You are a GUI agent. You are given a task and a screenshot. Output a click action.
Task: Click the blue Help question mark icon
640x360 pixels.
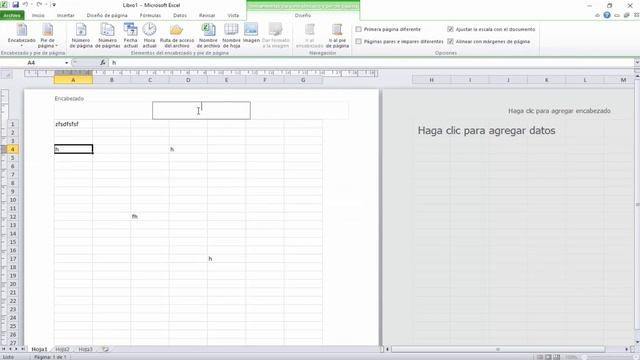click(607, 15)
